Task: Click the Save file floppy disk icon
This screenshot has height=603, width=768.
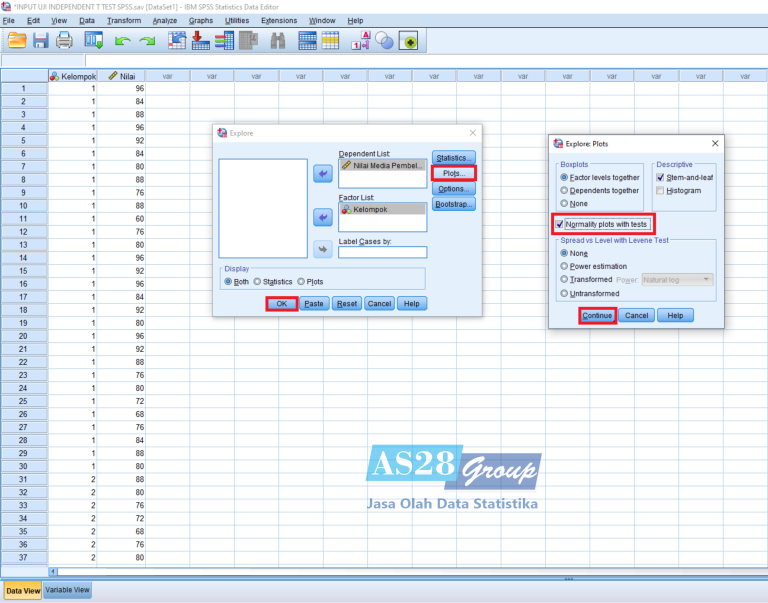Action: click(41, 41)
